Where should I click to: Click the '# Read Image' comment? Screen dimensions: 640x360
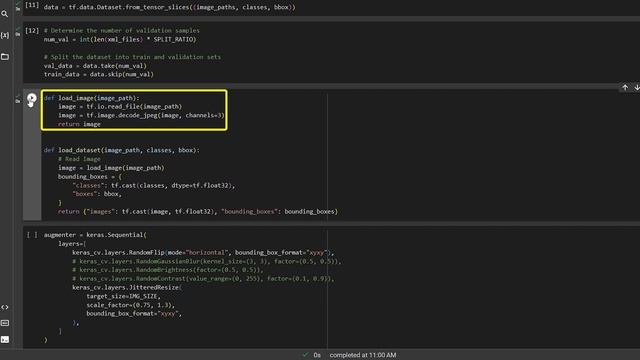(x=79, y=159)
